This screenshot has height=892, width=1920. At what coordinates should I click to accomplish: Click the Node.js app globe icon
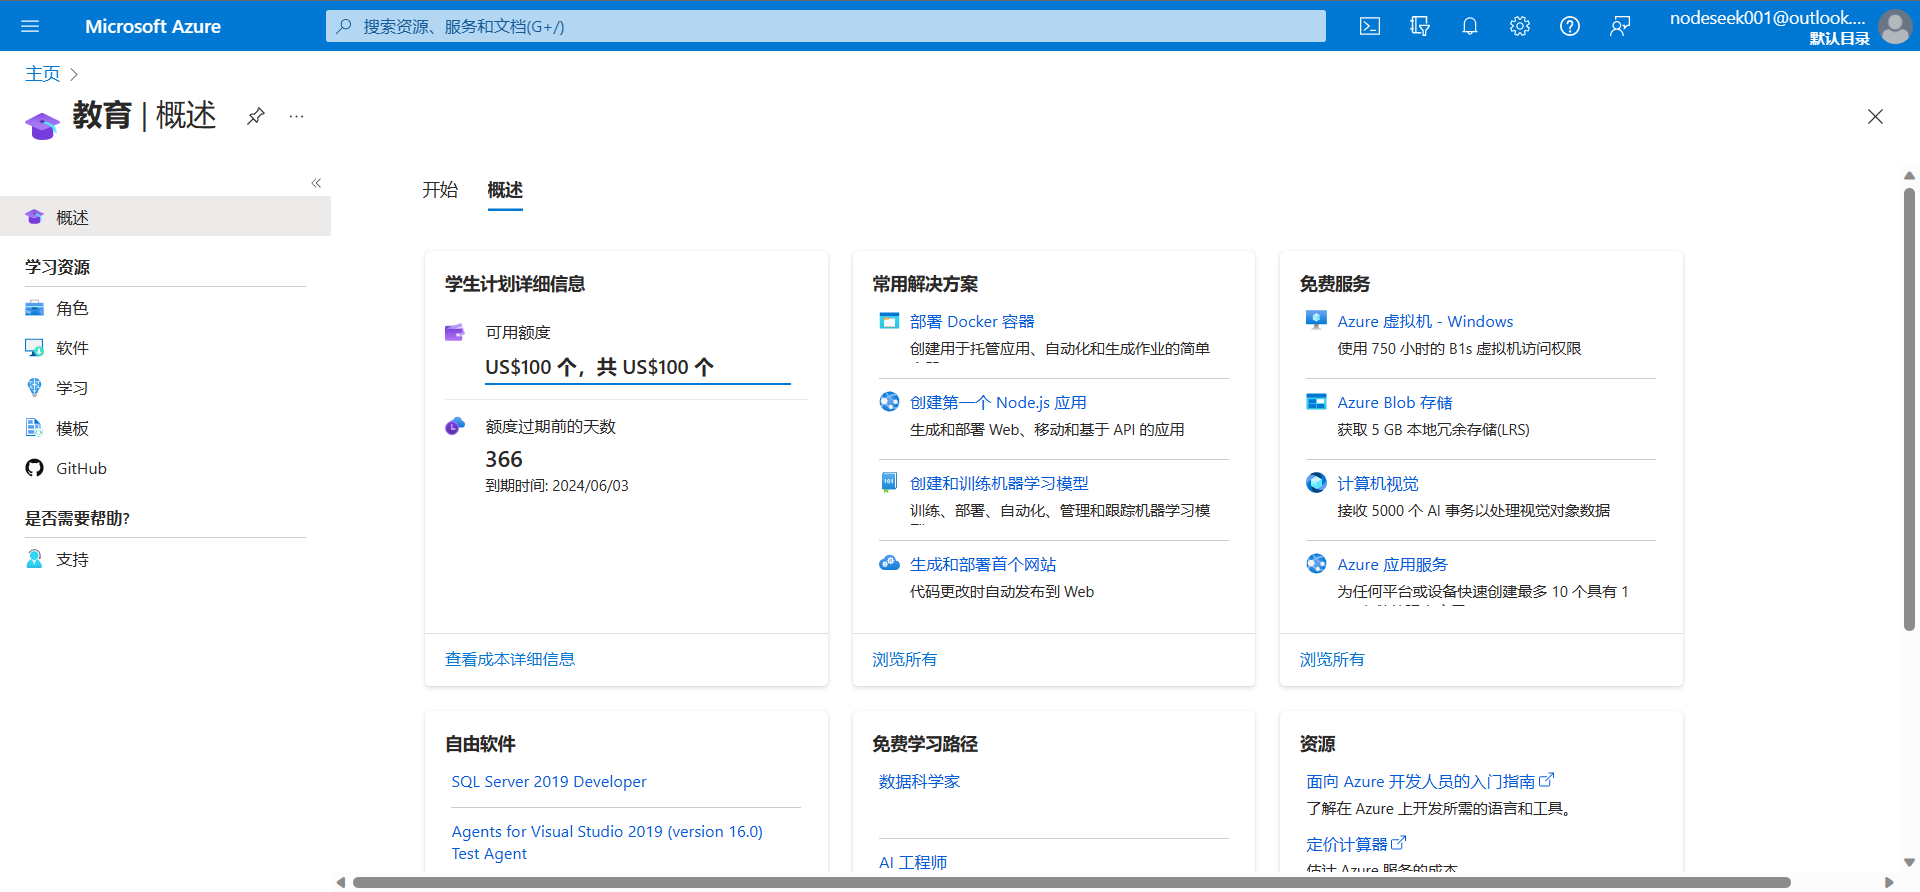(x=889, y=401)
